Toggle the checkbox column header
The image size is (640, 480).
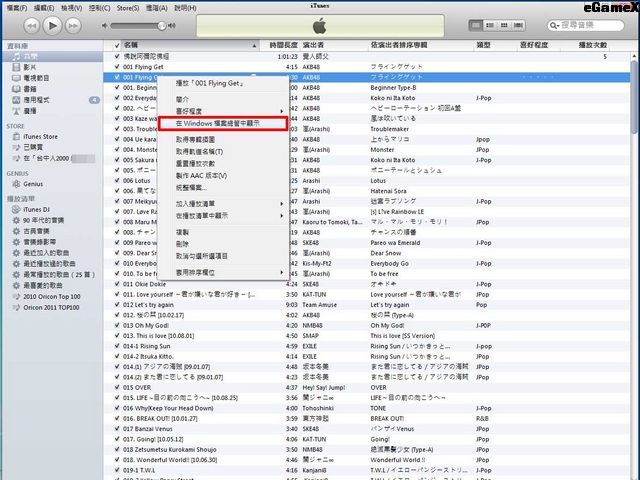[x=117, y=45]
